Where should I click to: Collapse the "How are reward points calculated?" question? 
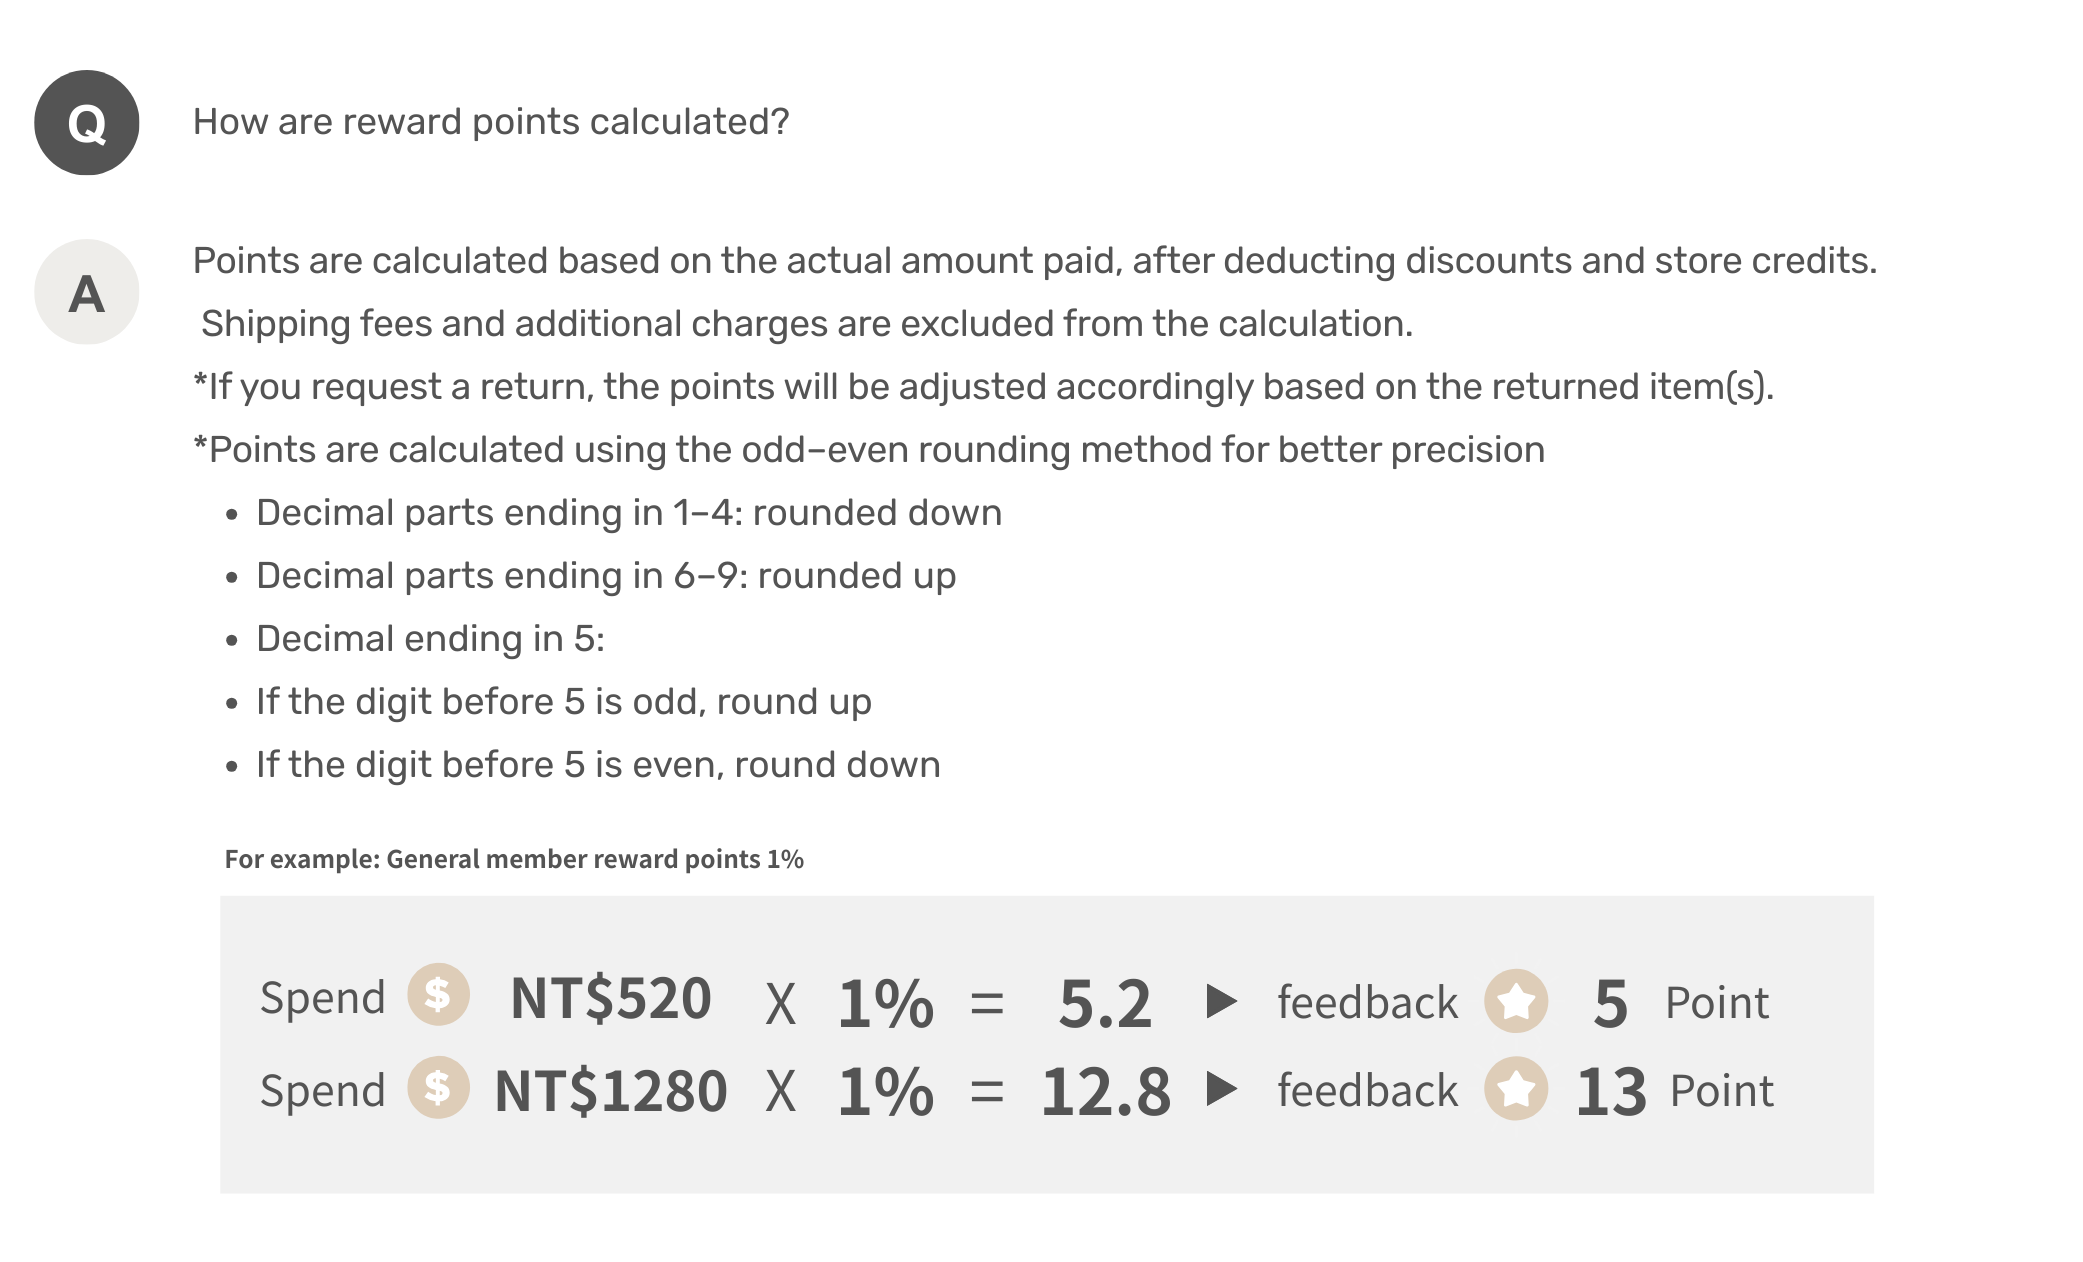pos(490,122)
